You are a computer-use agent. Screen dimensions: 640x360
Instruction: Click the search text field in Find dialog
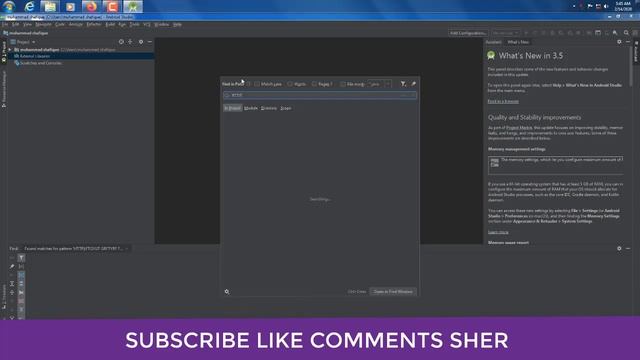(x=320, y=95)
